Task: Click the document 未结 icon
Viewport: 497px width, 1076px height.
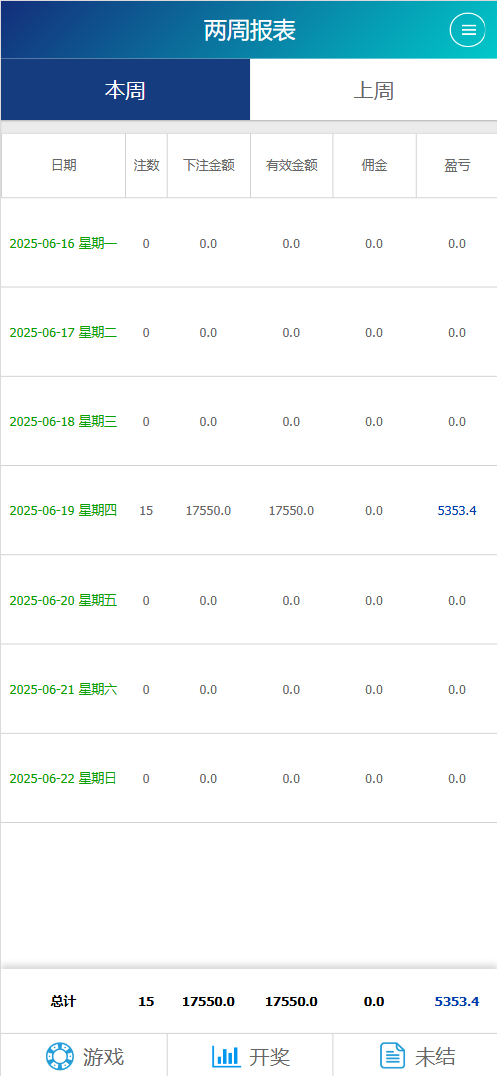Action: point(393,1056)
